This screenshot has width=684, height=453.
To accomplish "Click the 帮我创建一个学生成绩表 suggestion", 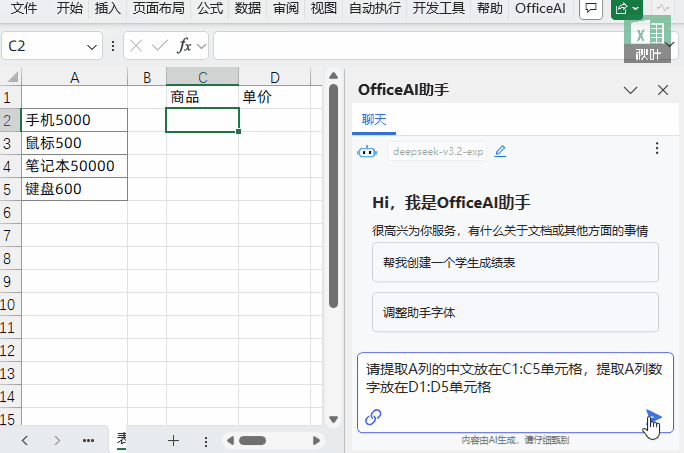I will [515, 263].
